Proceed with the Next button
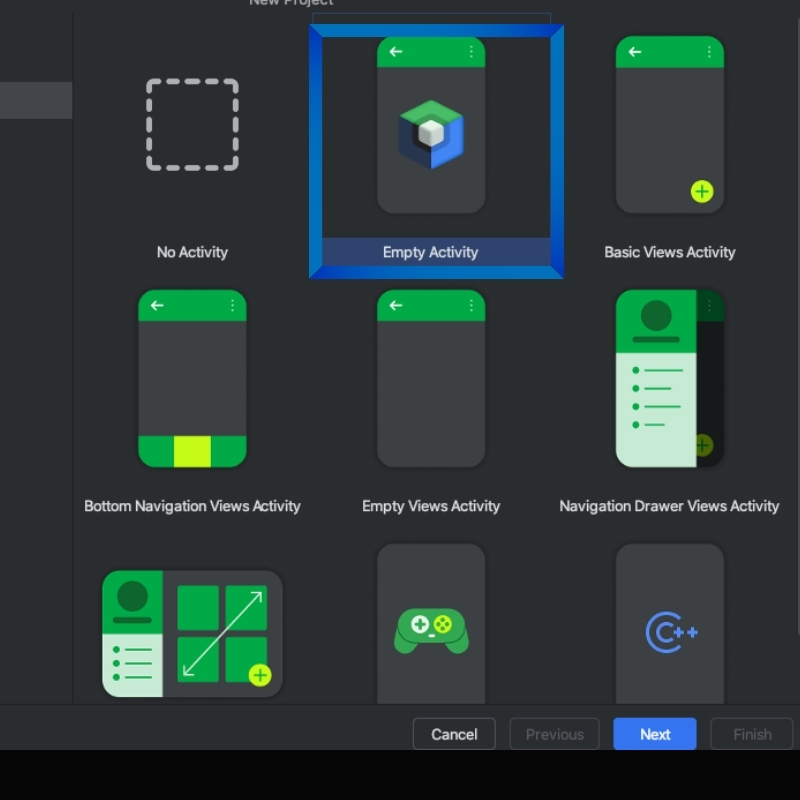800x800 pixels. click(655, 734)
